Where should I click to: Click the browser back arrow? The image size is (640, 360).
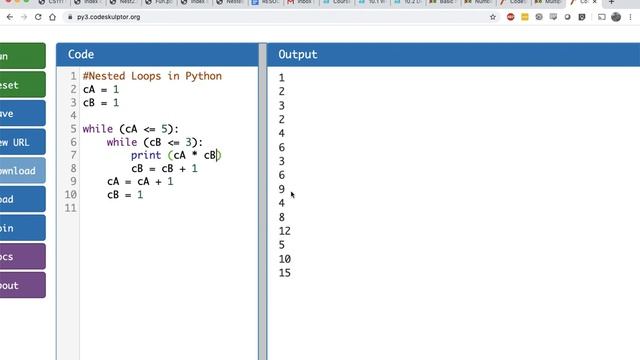point(10,17)
